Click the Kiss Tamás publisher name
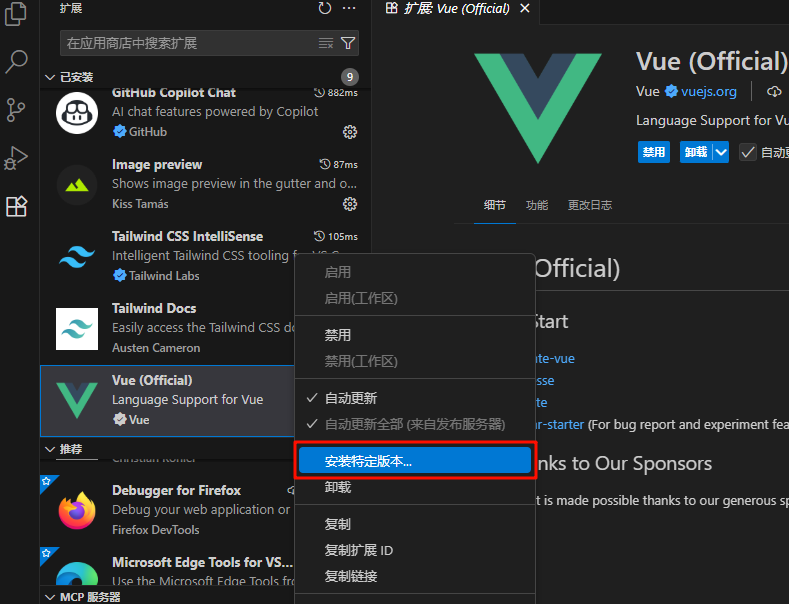 click(x=140, y=204)
